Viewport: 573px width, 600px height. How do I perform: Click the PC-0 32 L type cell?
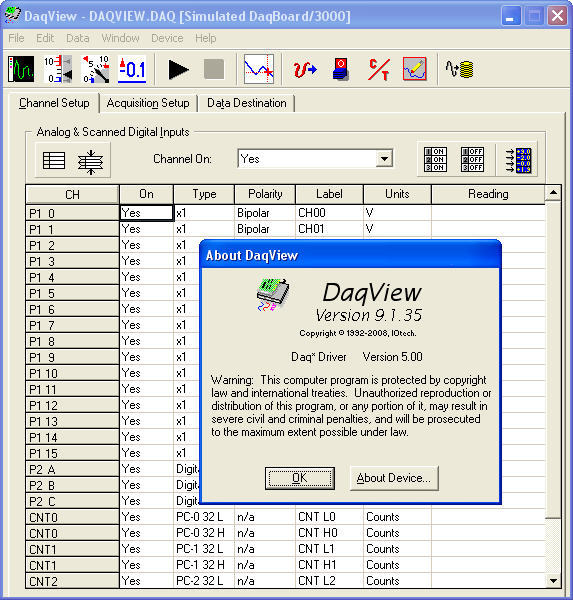[204, 517]
